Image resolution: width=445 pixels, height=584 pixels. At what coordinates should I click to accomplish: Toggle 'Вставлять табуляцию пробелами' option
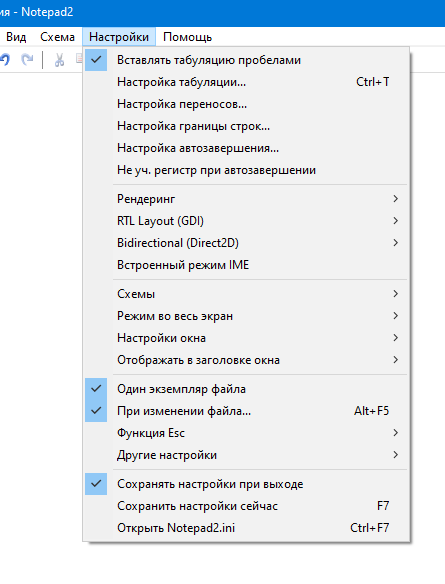pos(247,60)
